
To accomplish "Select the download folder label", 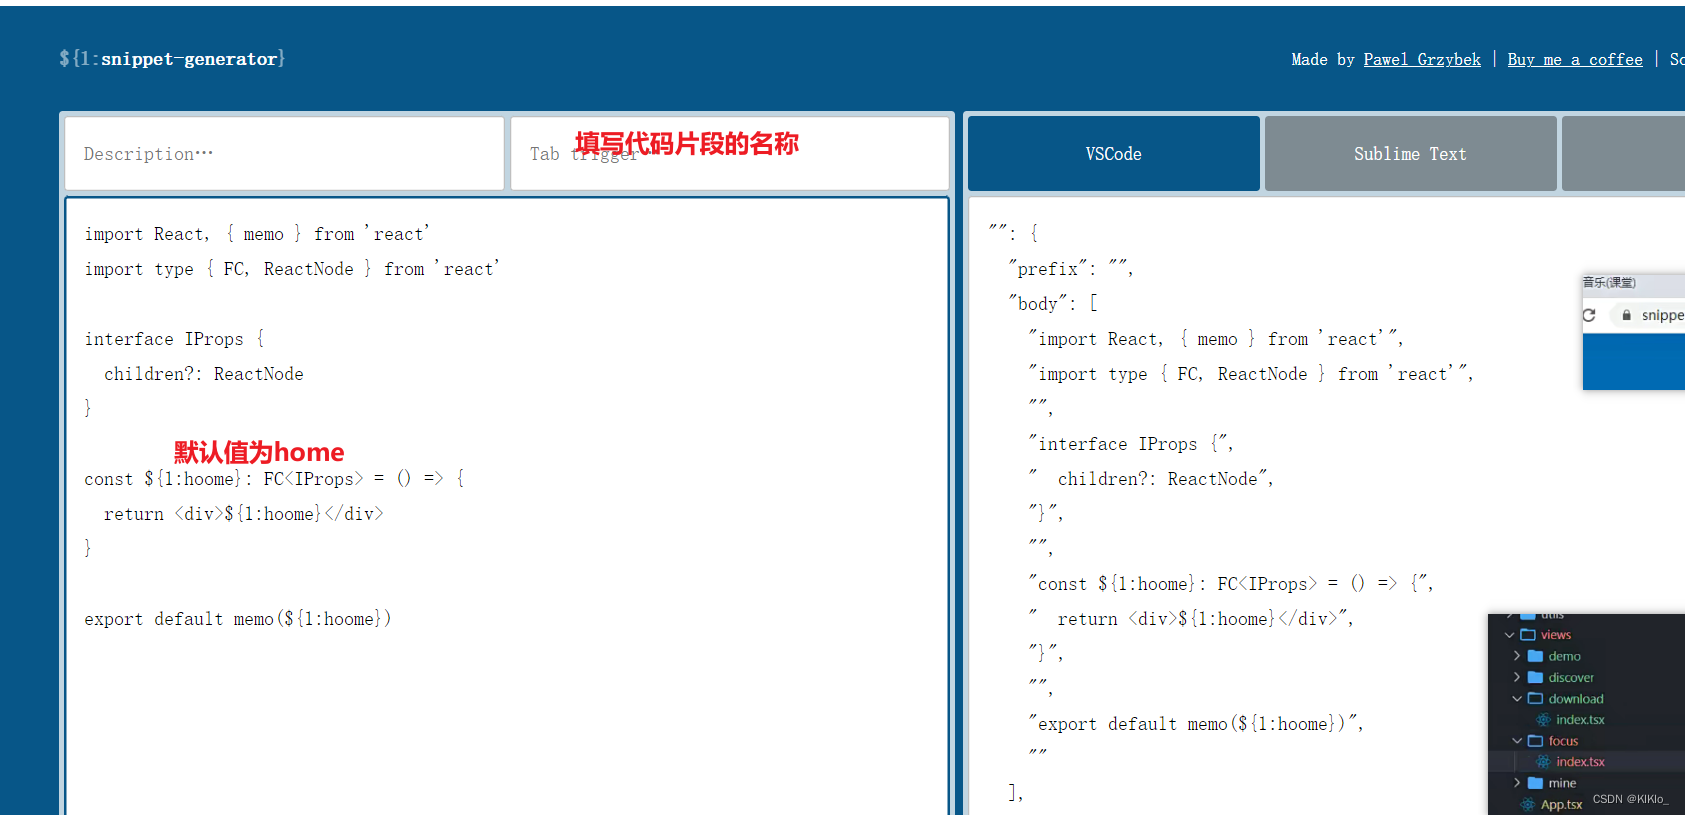I will pyautogui.click(x=1575, y=699).
